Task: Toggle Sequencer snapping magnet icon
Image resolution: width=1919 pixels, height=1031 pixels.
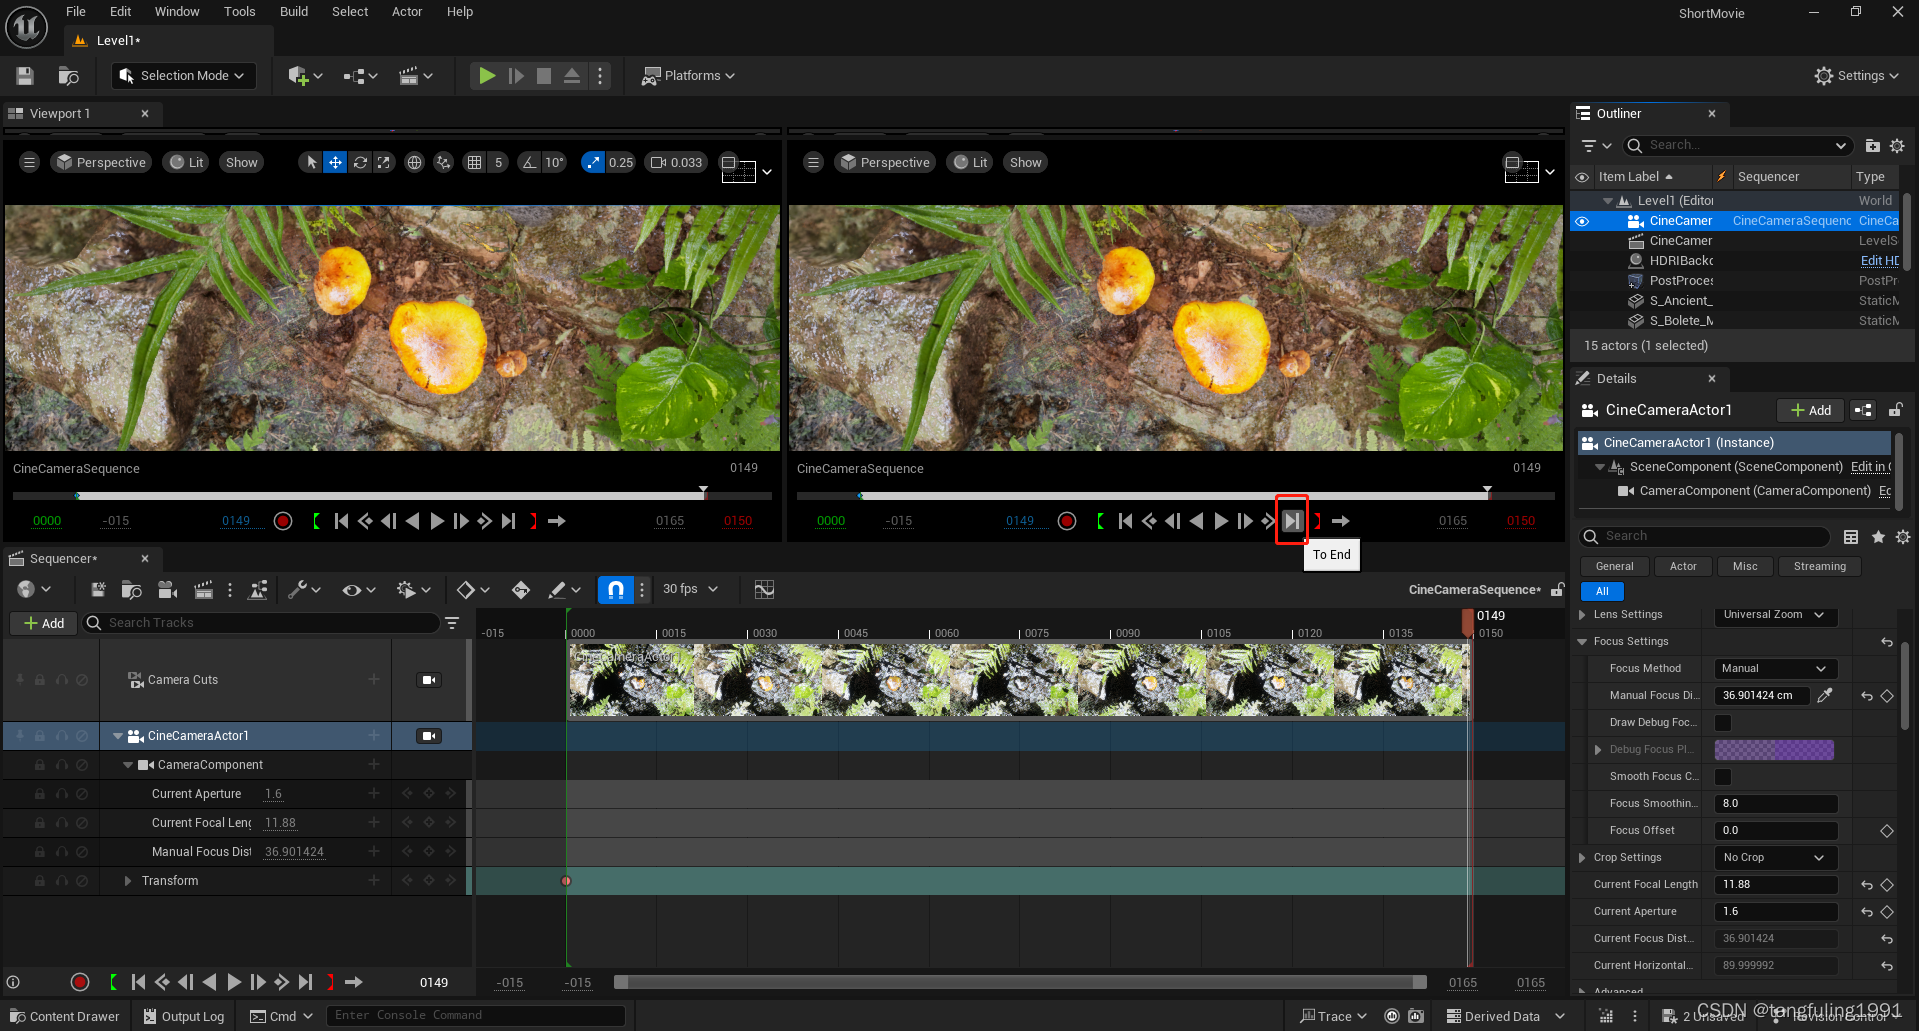Action: click(616, 590)
